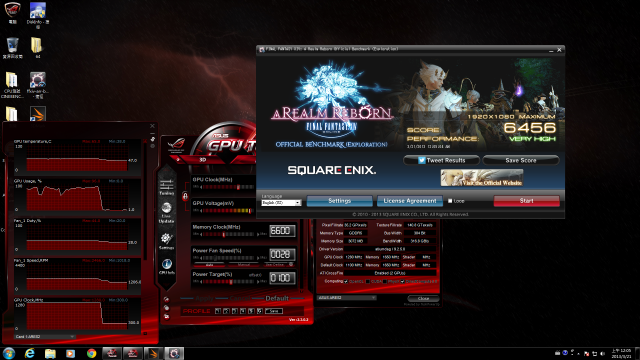Image resolution: width=640 pixels, height=360 pixels.
Task: Open Windows Media Player from taskbar
Action: (x=71, y=353)
